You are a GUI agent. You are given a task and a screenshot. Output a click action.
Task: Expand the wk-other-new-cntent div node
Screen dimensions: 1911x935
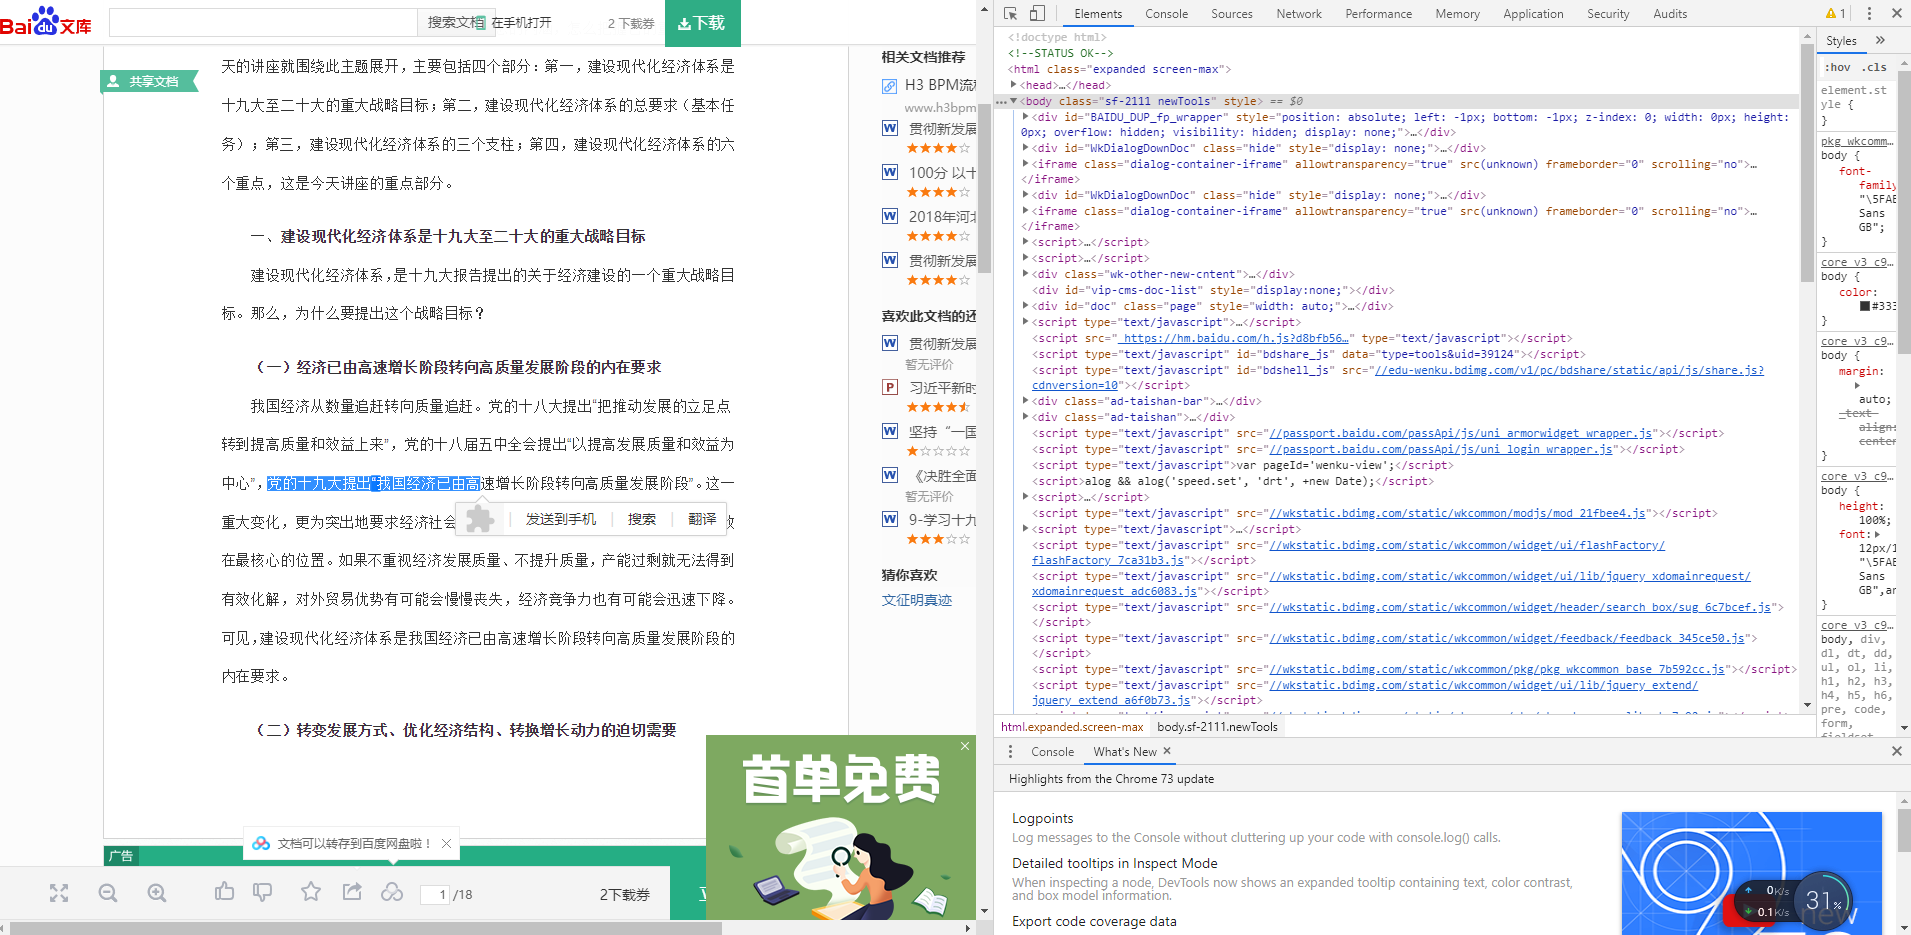(x=1025, y=274)
